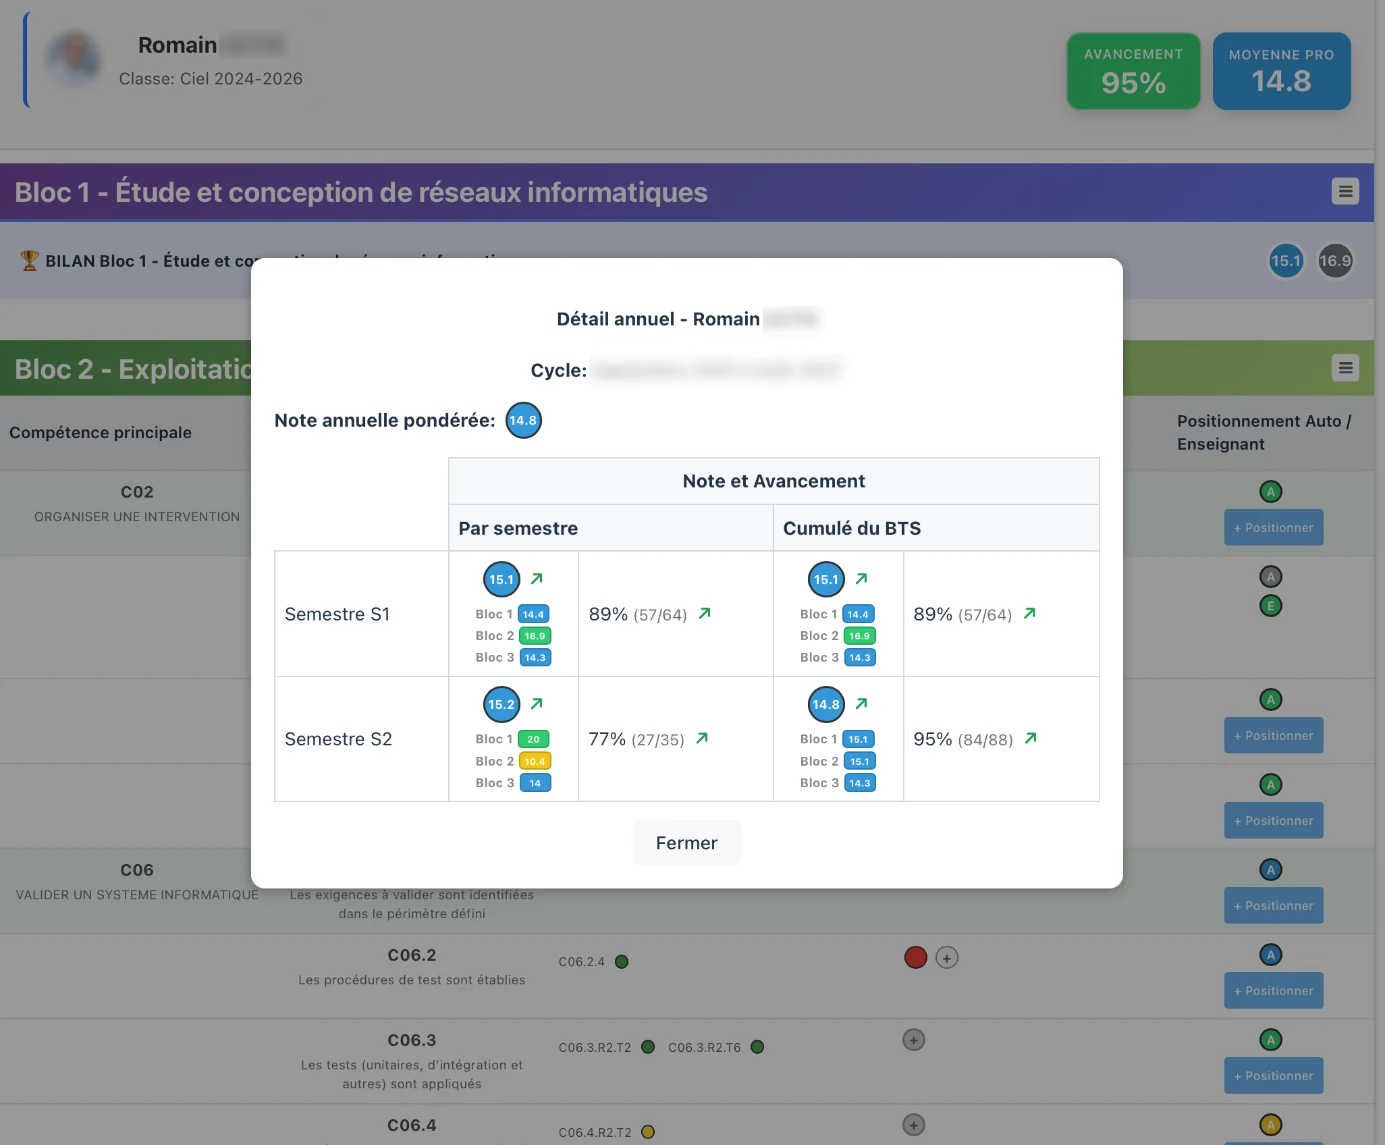Screen dimensions: 1385x1145
Task: Click the MOYENNE PRO 14.8 badge
Action: [1282, 71]
